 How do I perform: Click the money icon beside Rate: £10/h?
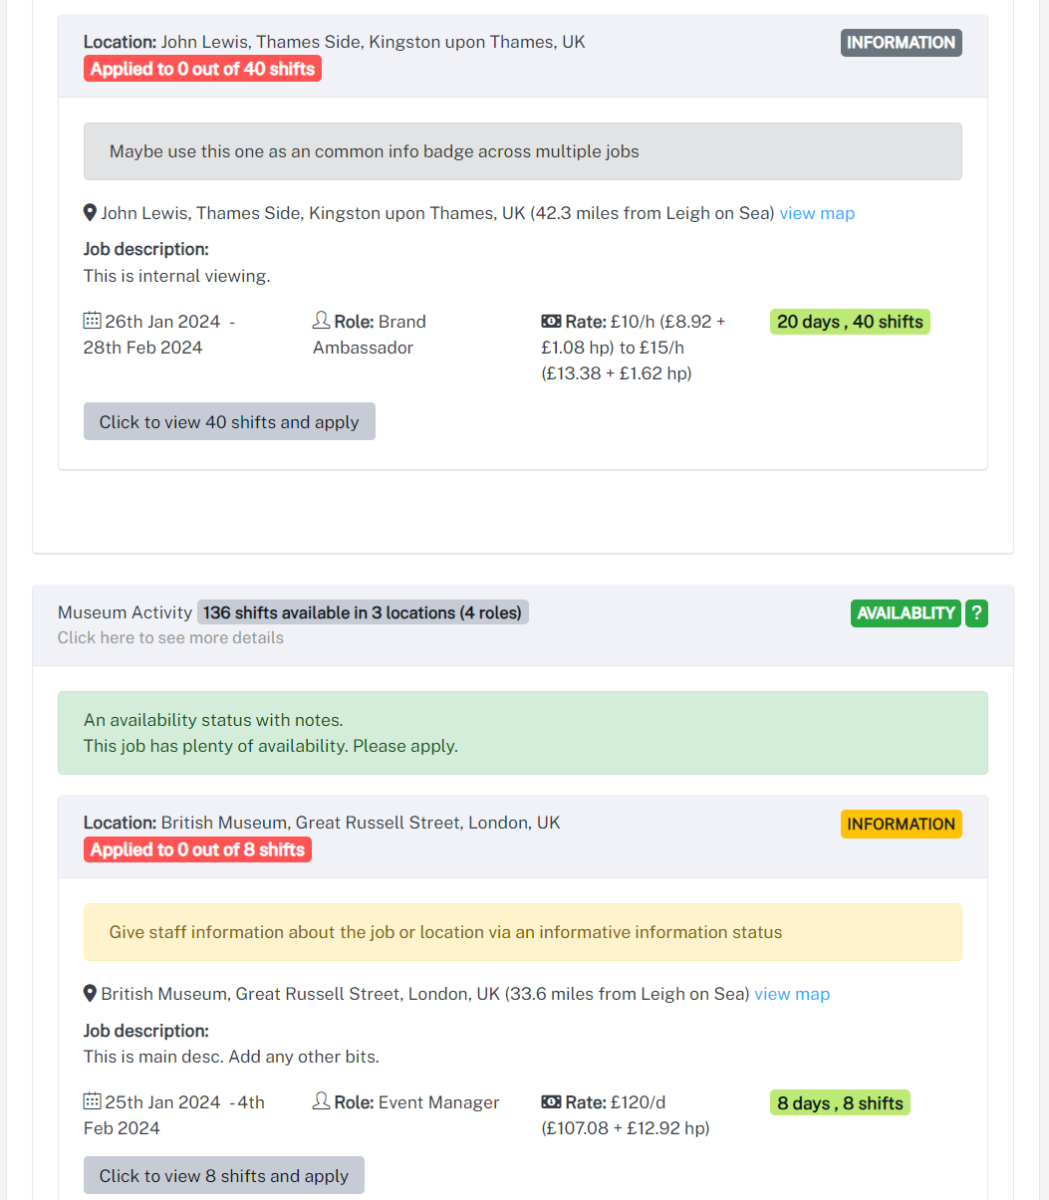551,321
